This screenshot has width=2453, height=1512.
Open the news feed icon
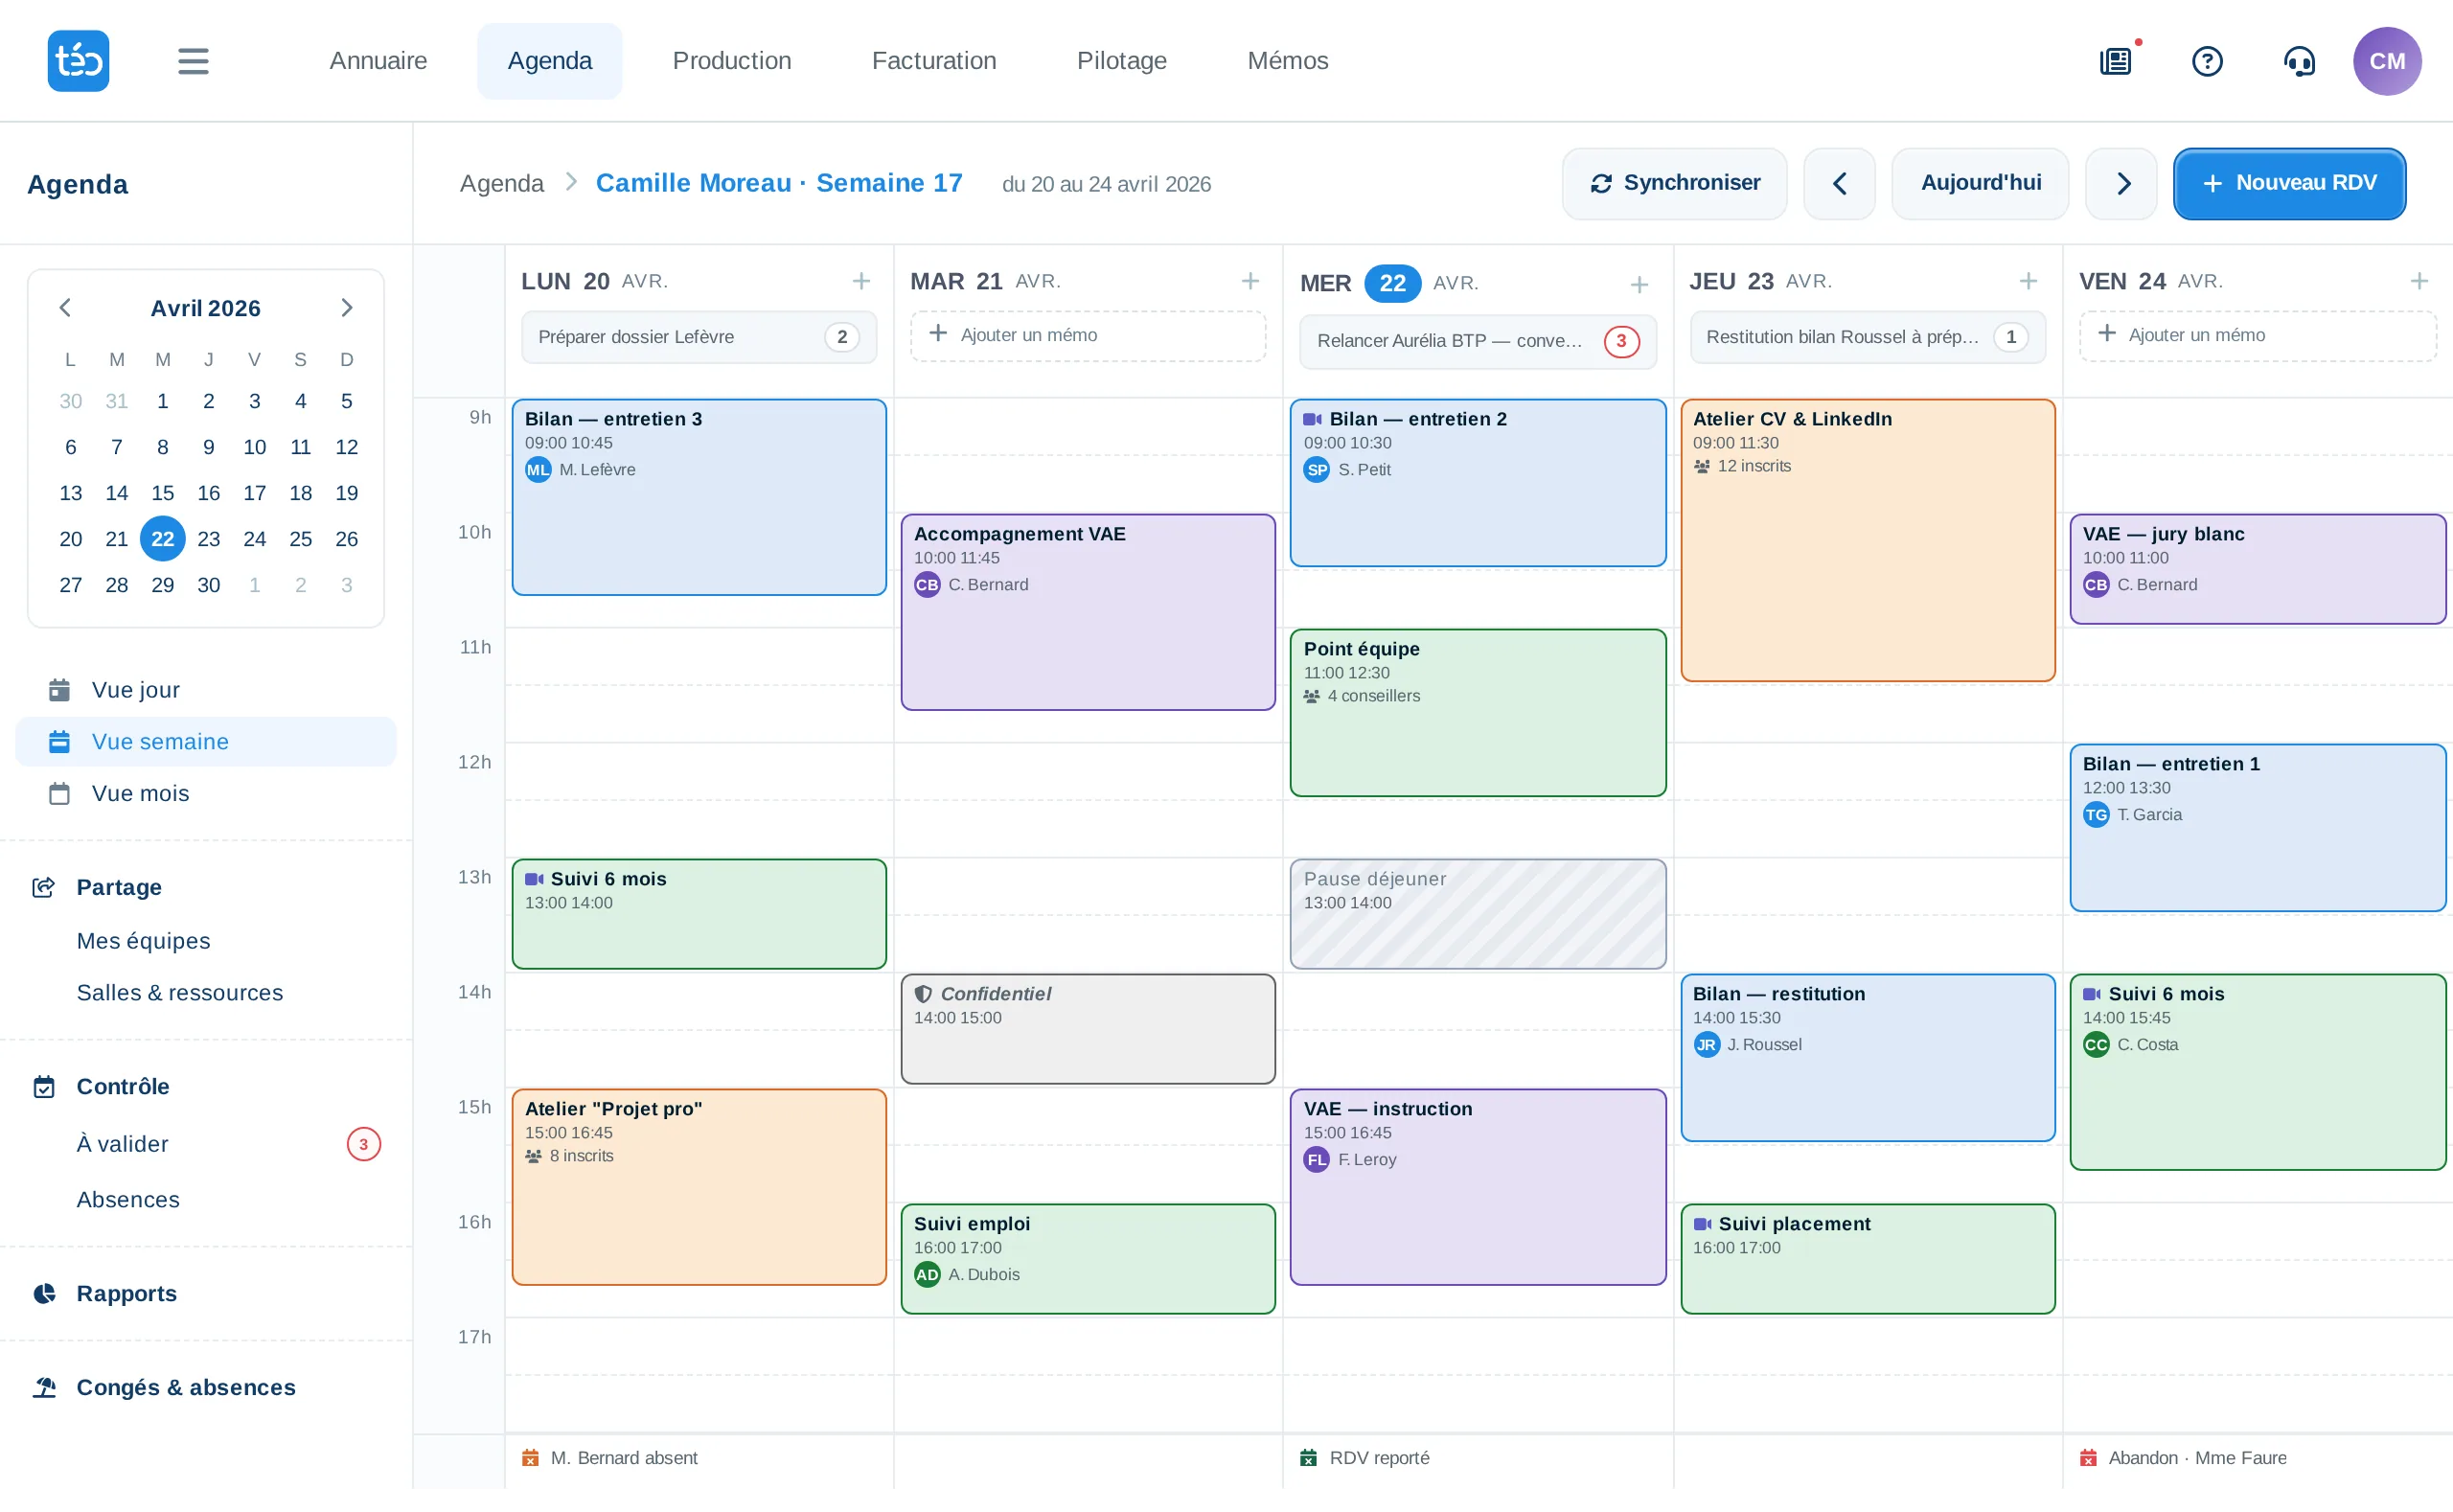click(x=2115, y=61)
